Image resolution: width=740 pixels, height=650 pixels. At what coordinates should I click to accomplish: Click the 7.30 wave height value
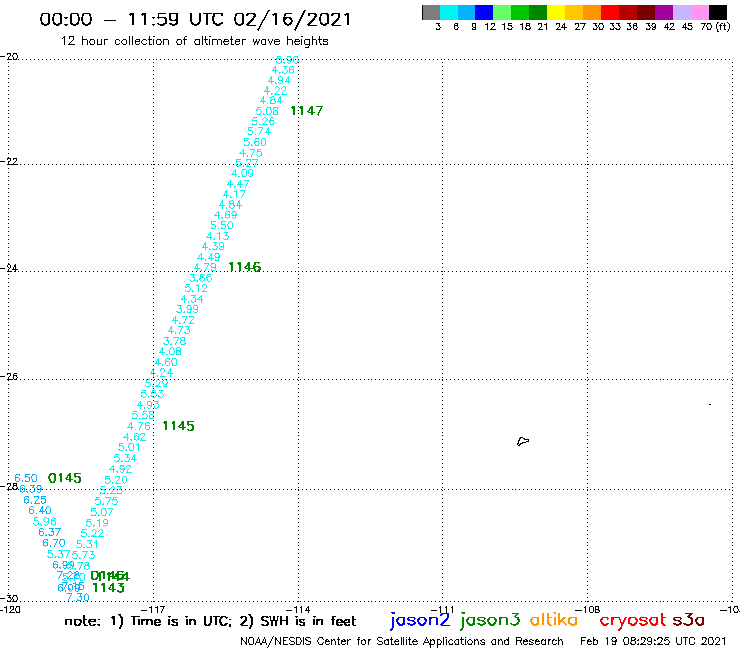[x=78, y=597]
